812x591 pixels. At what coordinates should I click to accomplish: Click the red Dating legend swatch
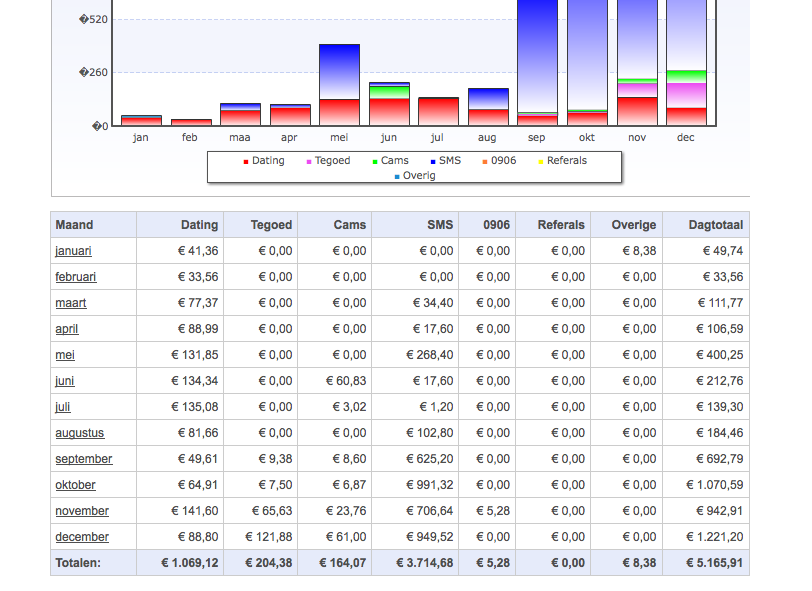(246, 162)
